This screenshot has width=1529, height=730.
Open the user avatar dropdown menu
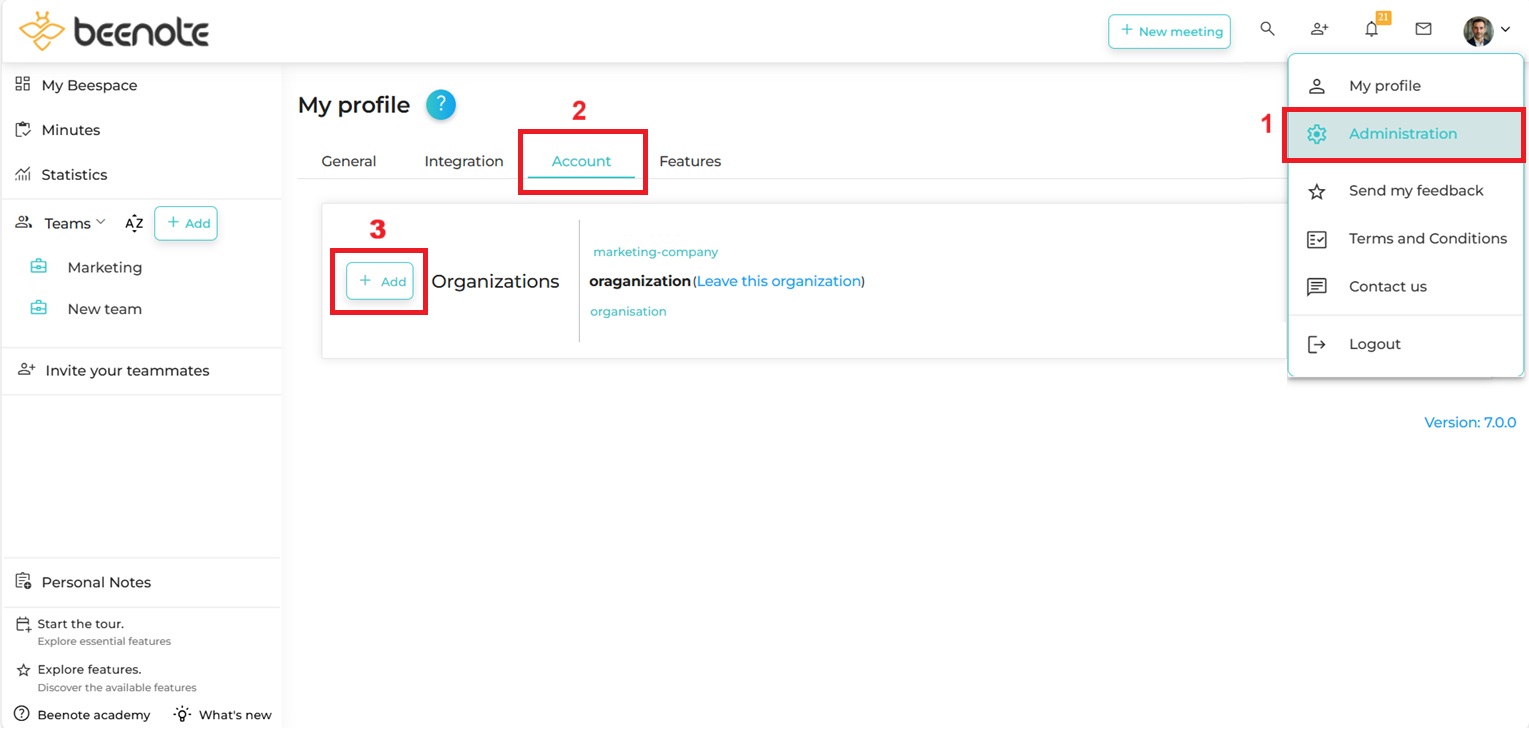pos(1486,31)
